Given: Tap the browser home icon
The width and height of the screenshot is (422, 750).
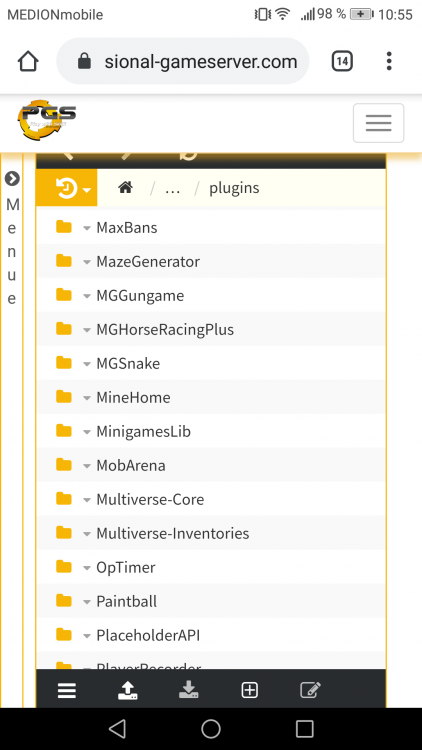Looking at the screenshot, I should [x=28, y=61].
